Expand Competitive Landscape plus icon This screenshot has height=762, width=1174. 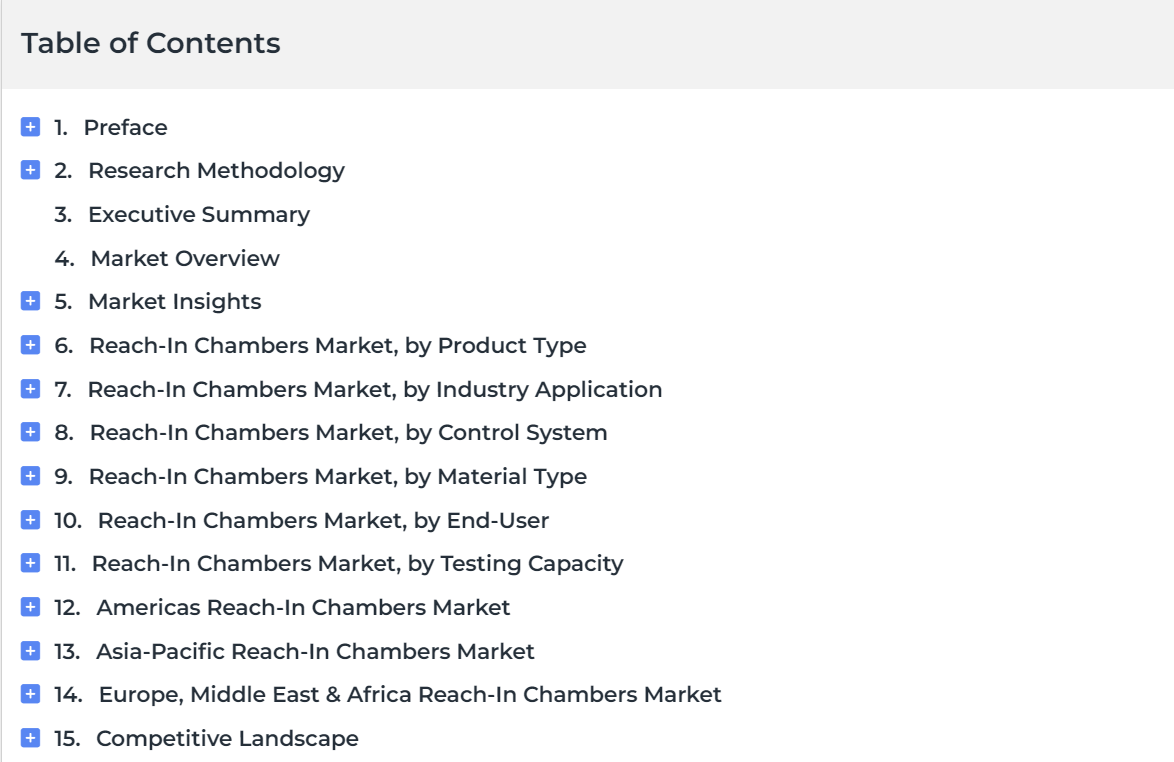[x=30, y=738]
